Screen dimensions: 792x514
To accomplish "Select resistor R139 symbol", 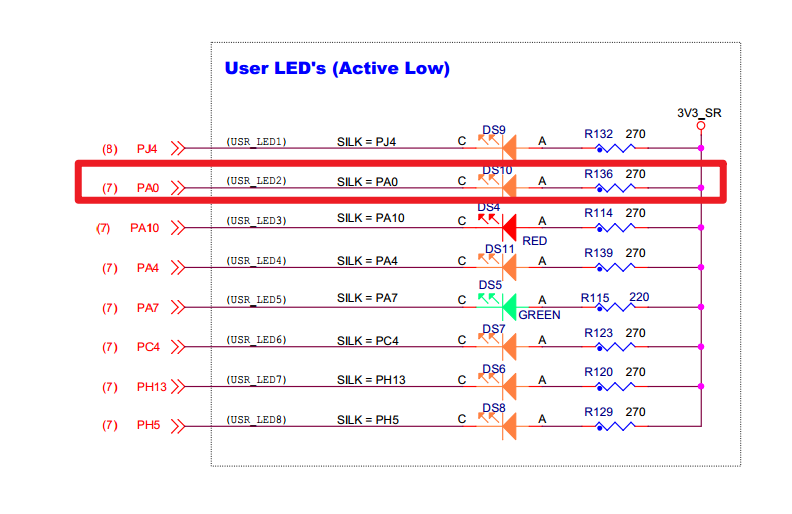I will coord(615,267).
